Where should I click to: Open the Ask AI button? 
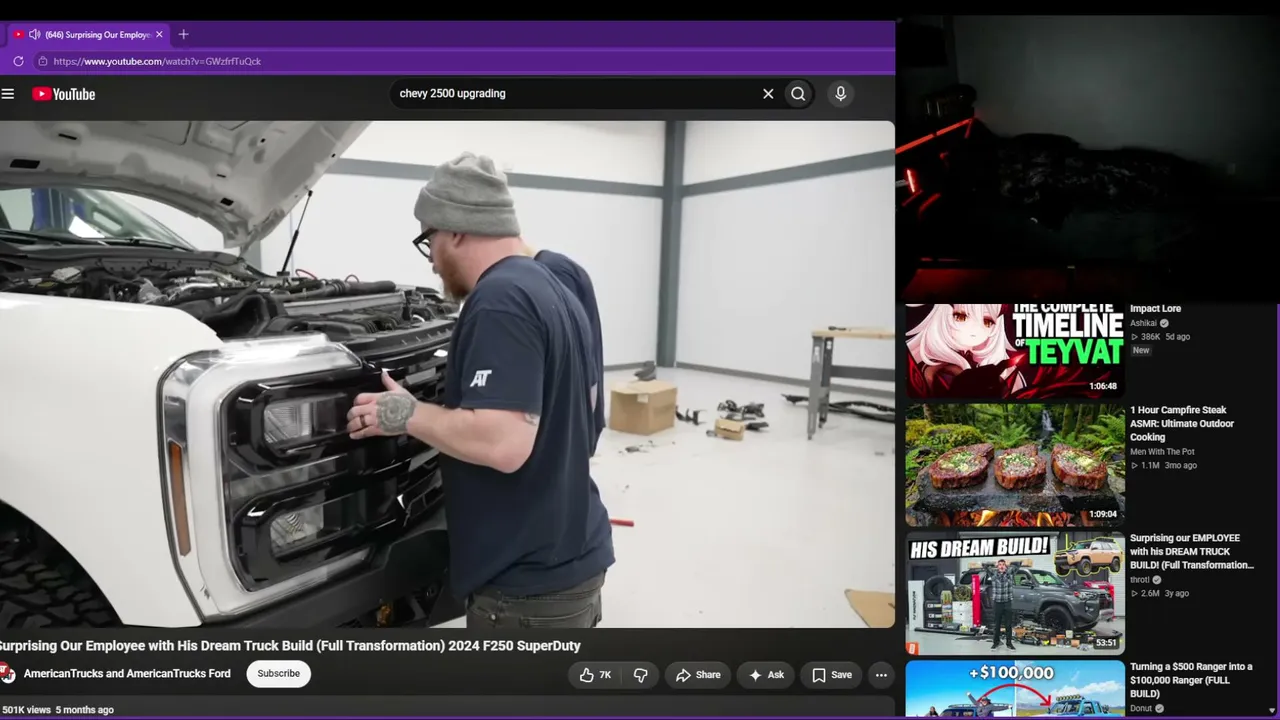pos(766,675)
